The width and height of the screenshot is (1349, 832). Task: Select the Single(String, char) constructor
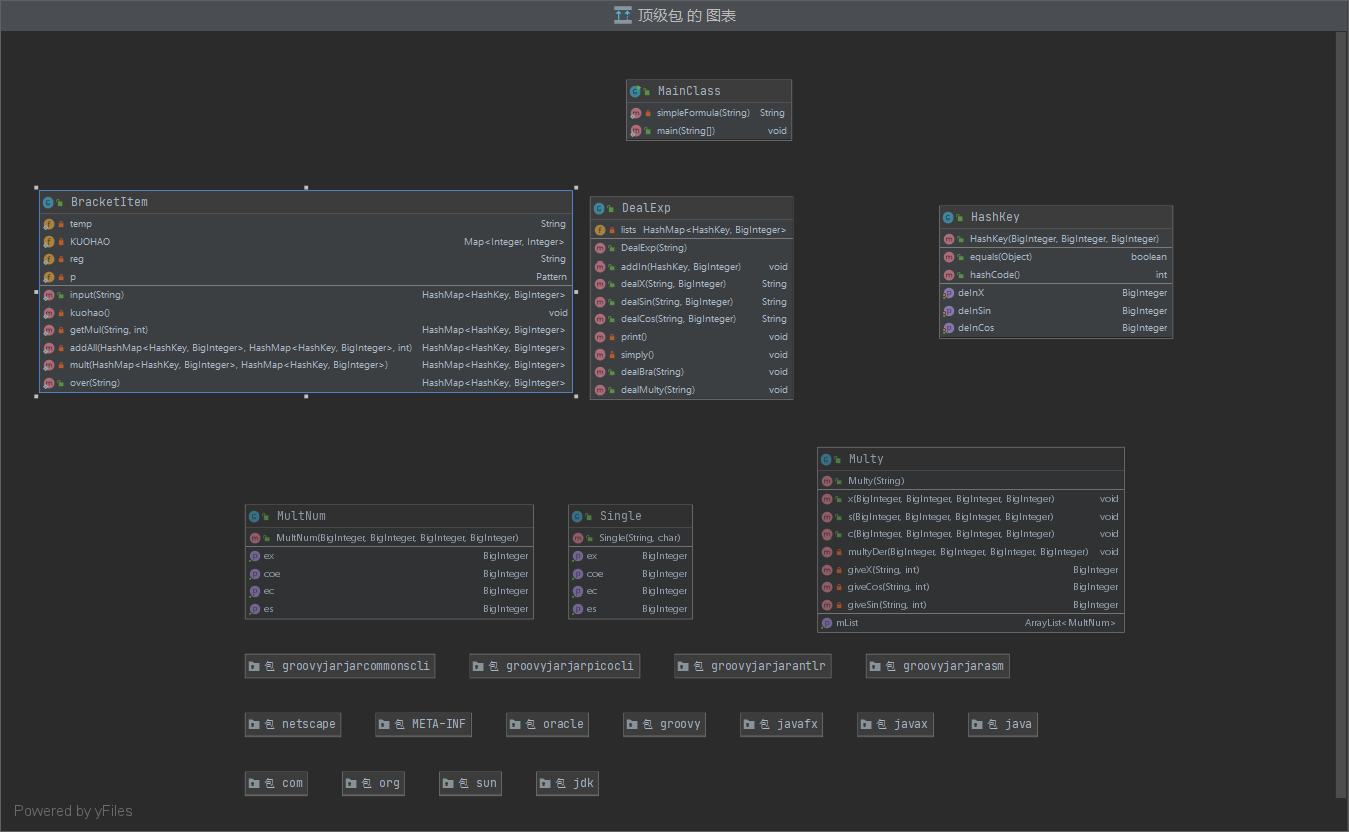pyautogui.click(x=630, y=538)
